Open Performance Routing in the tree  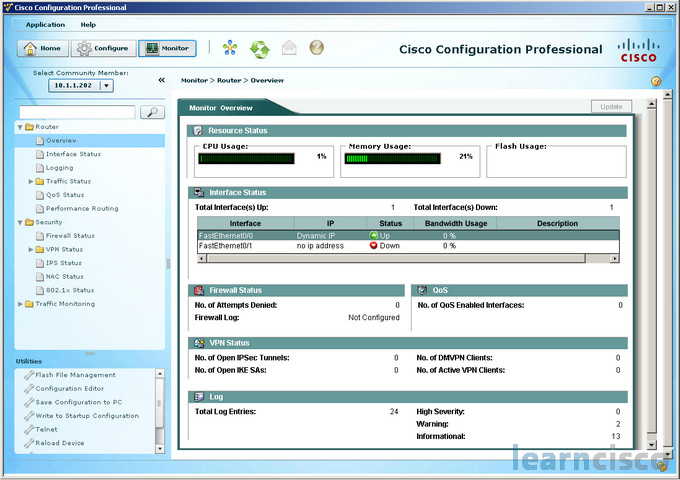point(82,209)
